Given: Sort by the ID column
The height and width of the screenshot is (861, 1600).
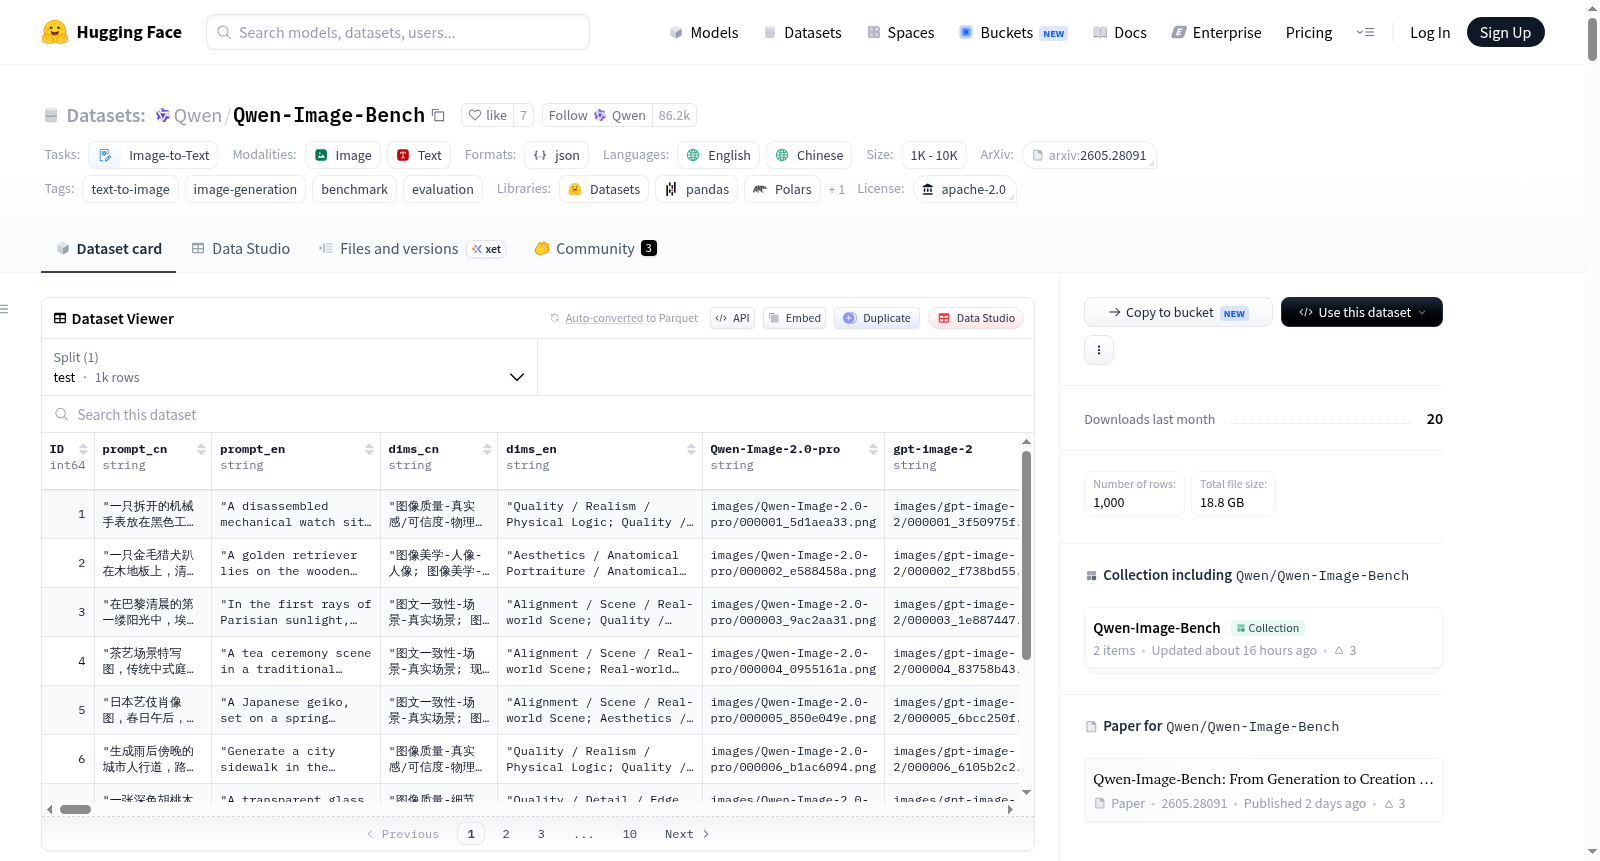Looking at the screenshot, I should (x=83, y=449).
